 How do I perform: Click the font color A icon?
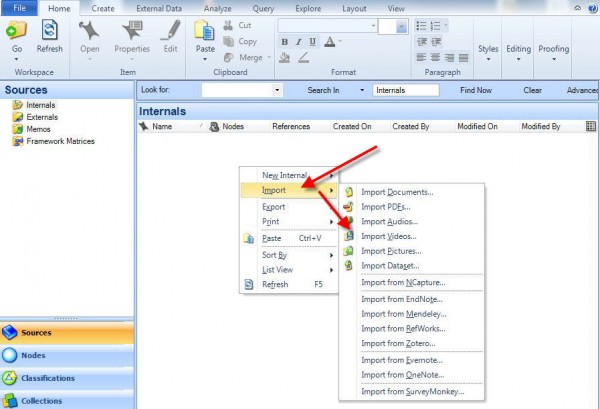coord(329,42)
